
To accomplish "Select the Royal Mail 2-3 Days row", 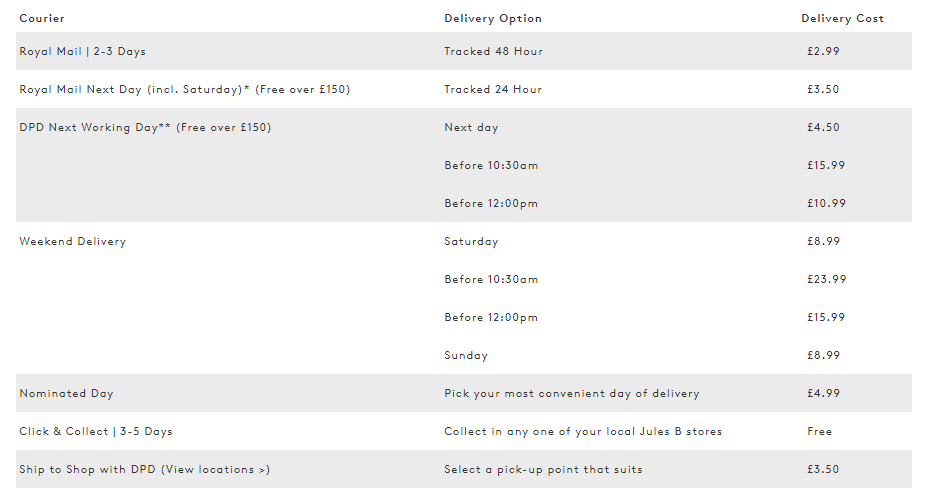I will tap(464, 51).
